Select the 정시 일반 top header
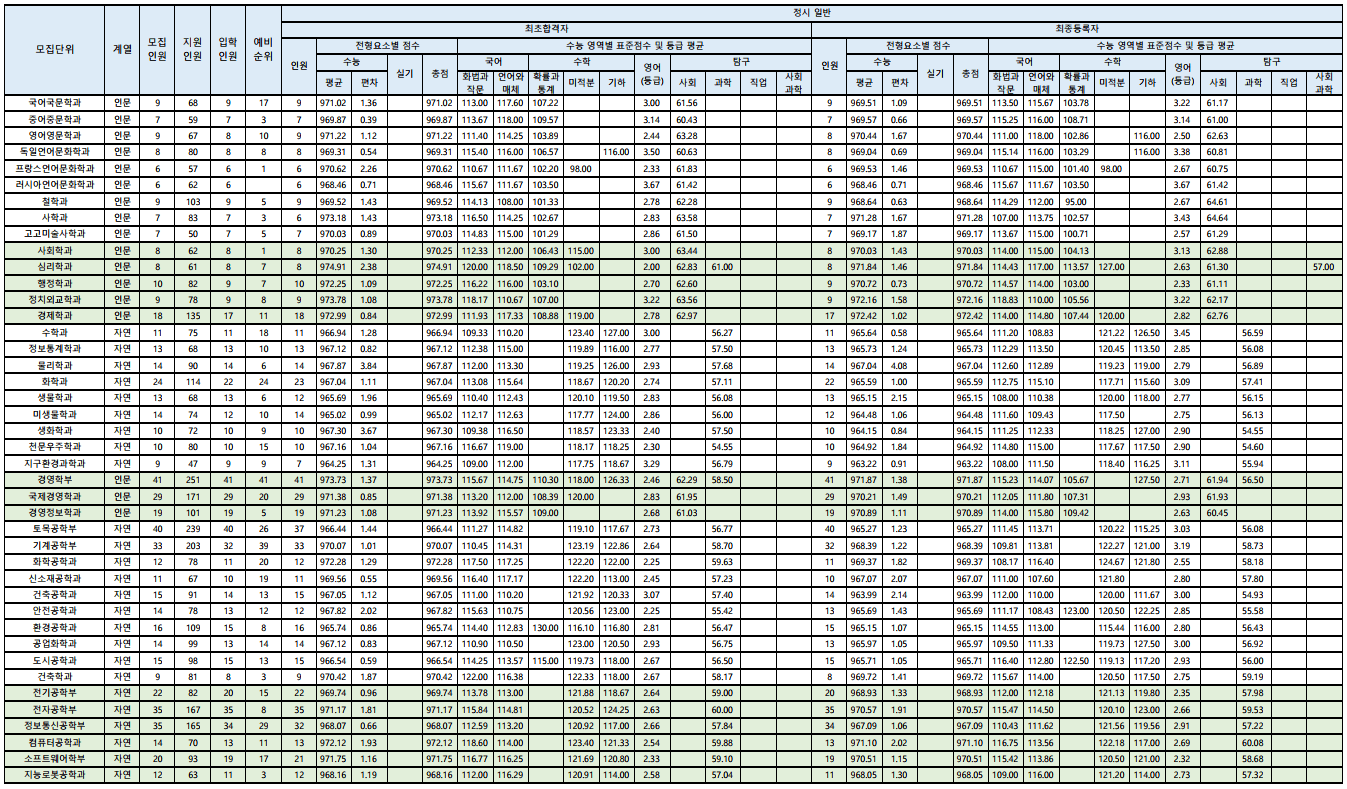This screenshot has width=1347, height=789. (x=811, y=11)
